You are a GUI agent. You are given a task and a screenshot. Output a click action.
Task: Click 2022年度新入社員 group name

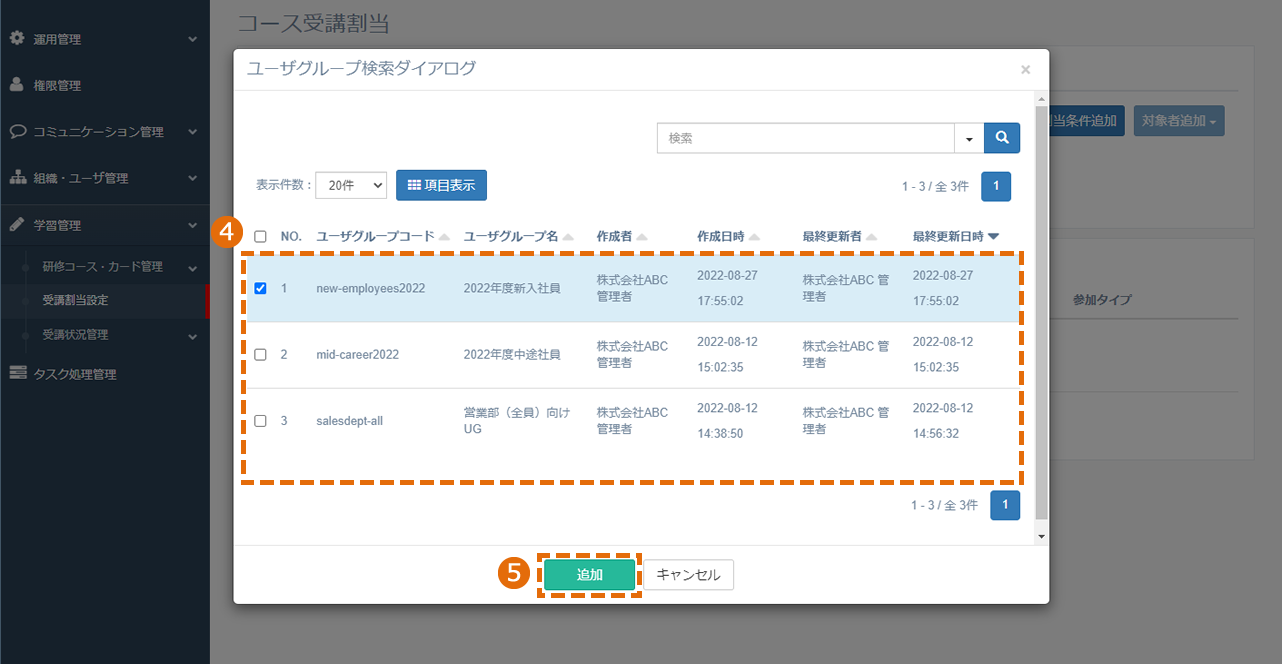tap(512, 288)
